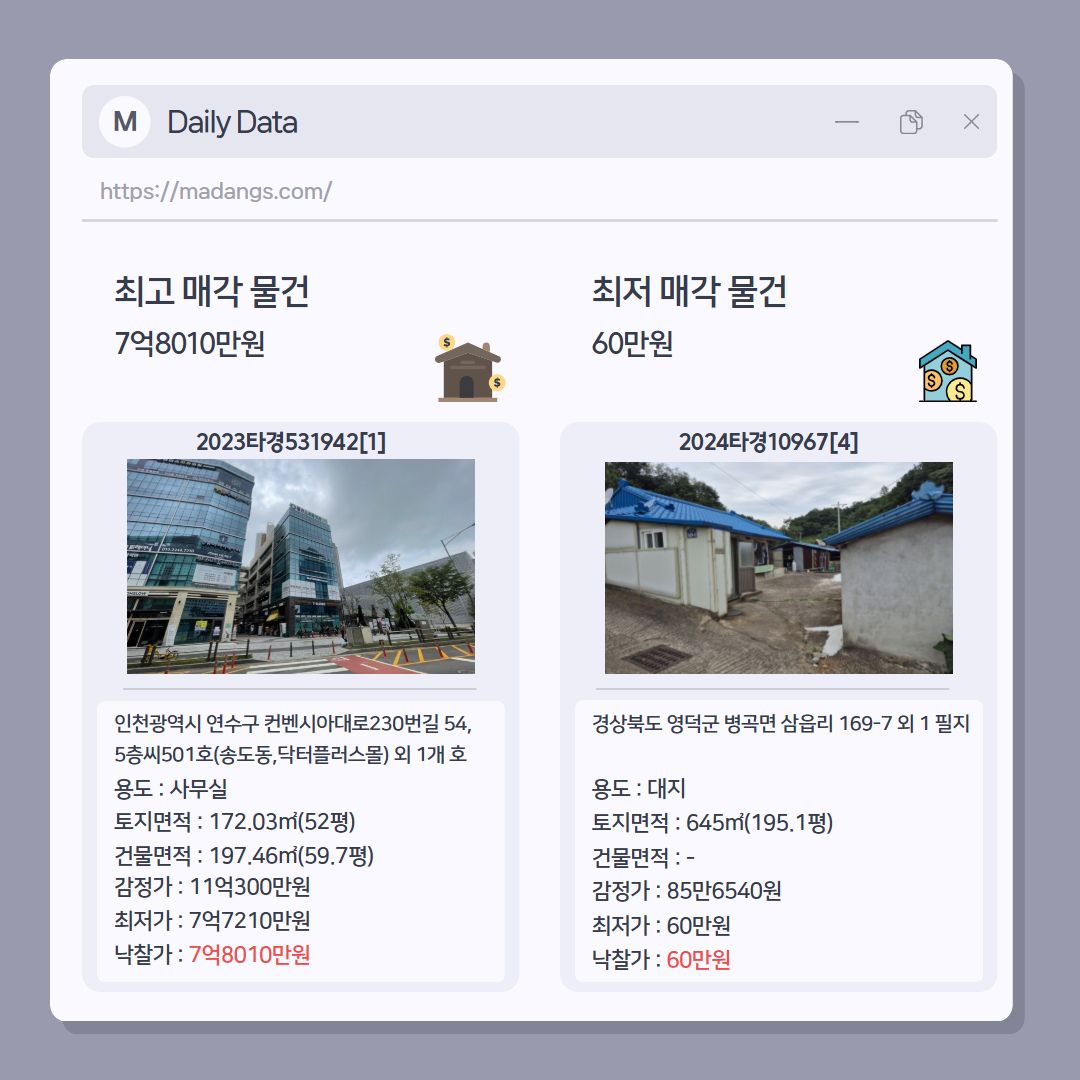Click the copy/restore window icon
The height and width of the screenshot is (1080, 1080).
(x=911, y=122)
